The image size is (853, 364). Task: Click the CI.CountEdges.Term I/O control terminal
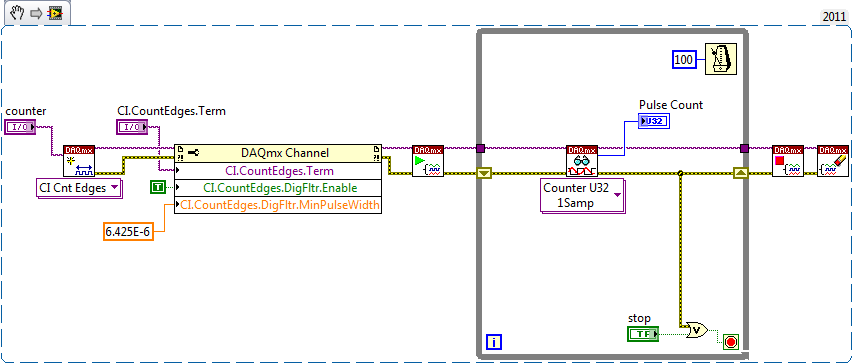(132, 128)
